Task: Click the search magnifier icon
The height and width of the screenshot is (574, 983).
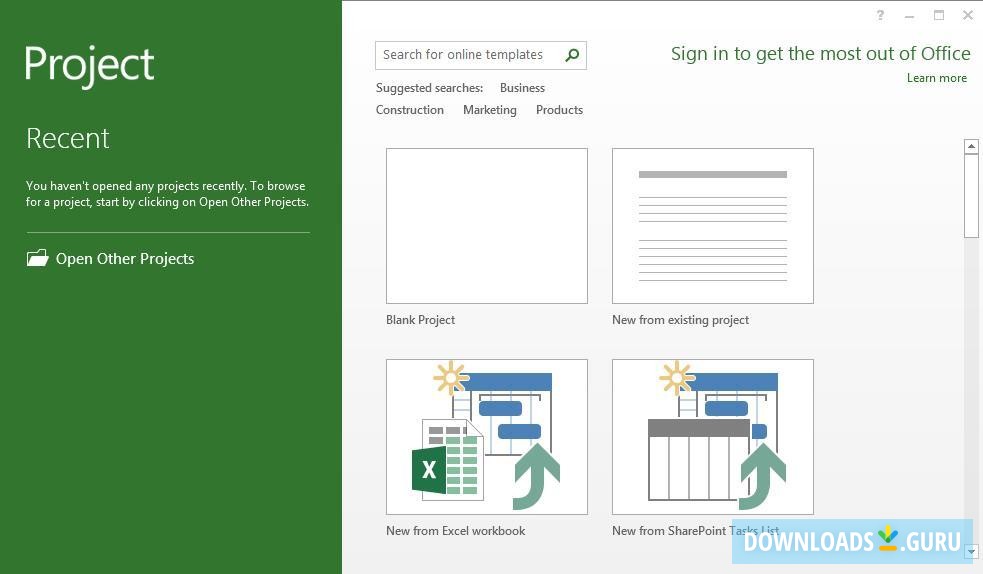Action: 572,55
